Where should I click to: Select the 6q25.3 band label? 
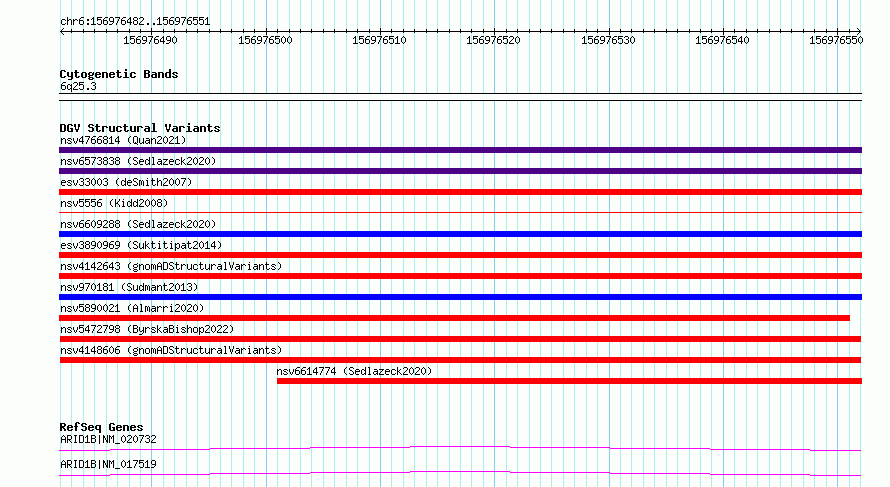click(78, 86)
